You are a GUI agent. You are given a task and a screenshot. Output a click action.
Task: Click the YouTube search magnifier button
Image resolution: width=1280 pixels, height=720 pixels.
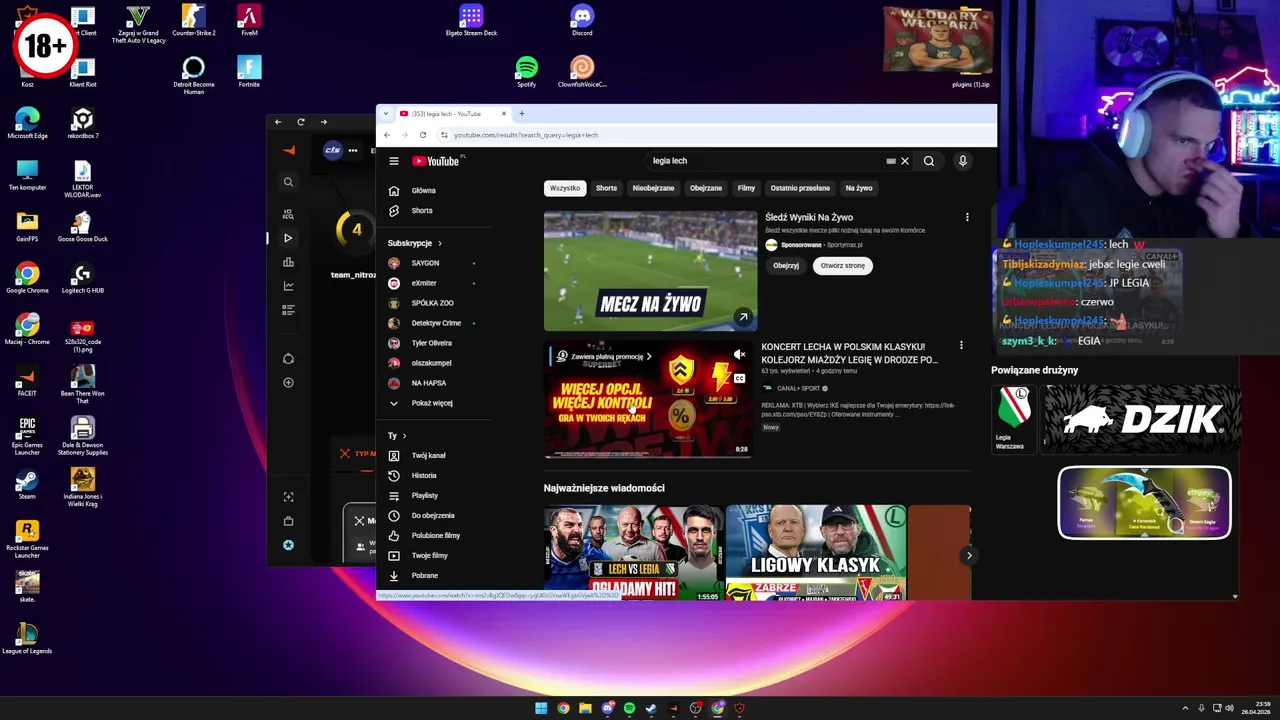click(929, 161)
